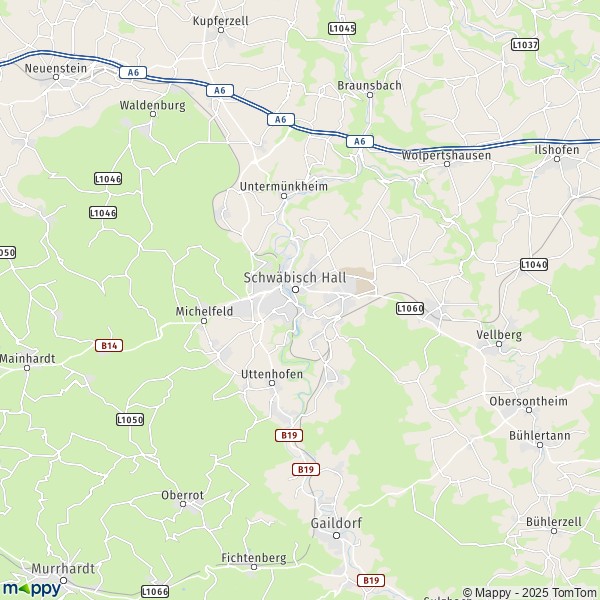Click the Mappy logo
Screen dimensions: 600x600
(x=32, y=589)
